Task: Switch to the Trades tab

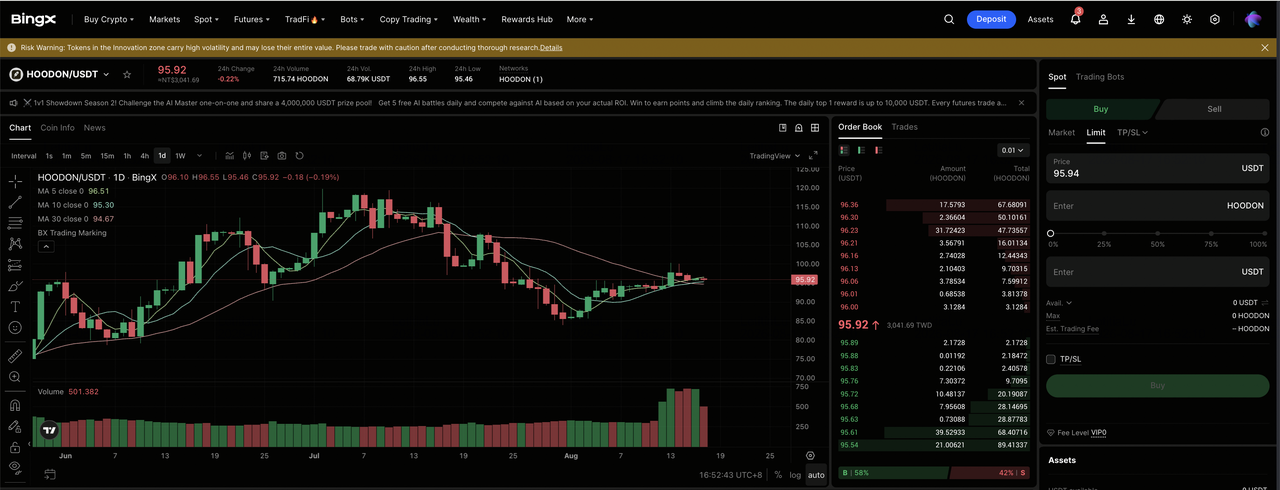Action: click(x=904, y=127)
